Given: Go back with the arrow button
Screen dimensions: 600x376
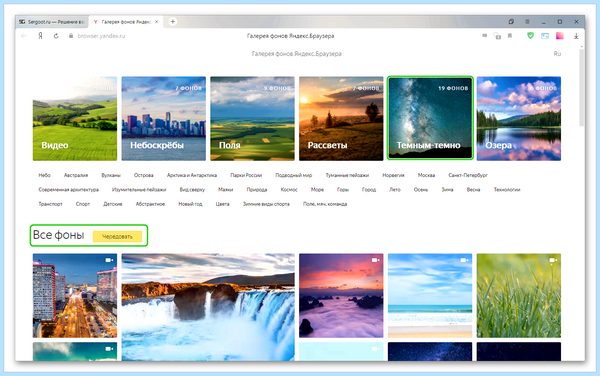Looking at the screenshot, I should [24, 36].
